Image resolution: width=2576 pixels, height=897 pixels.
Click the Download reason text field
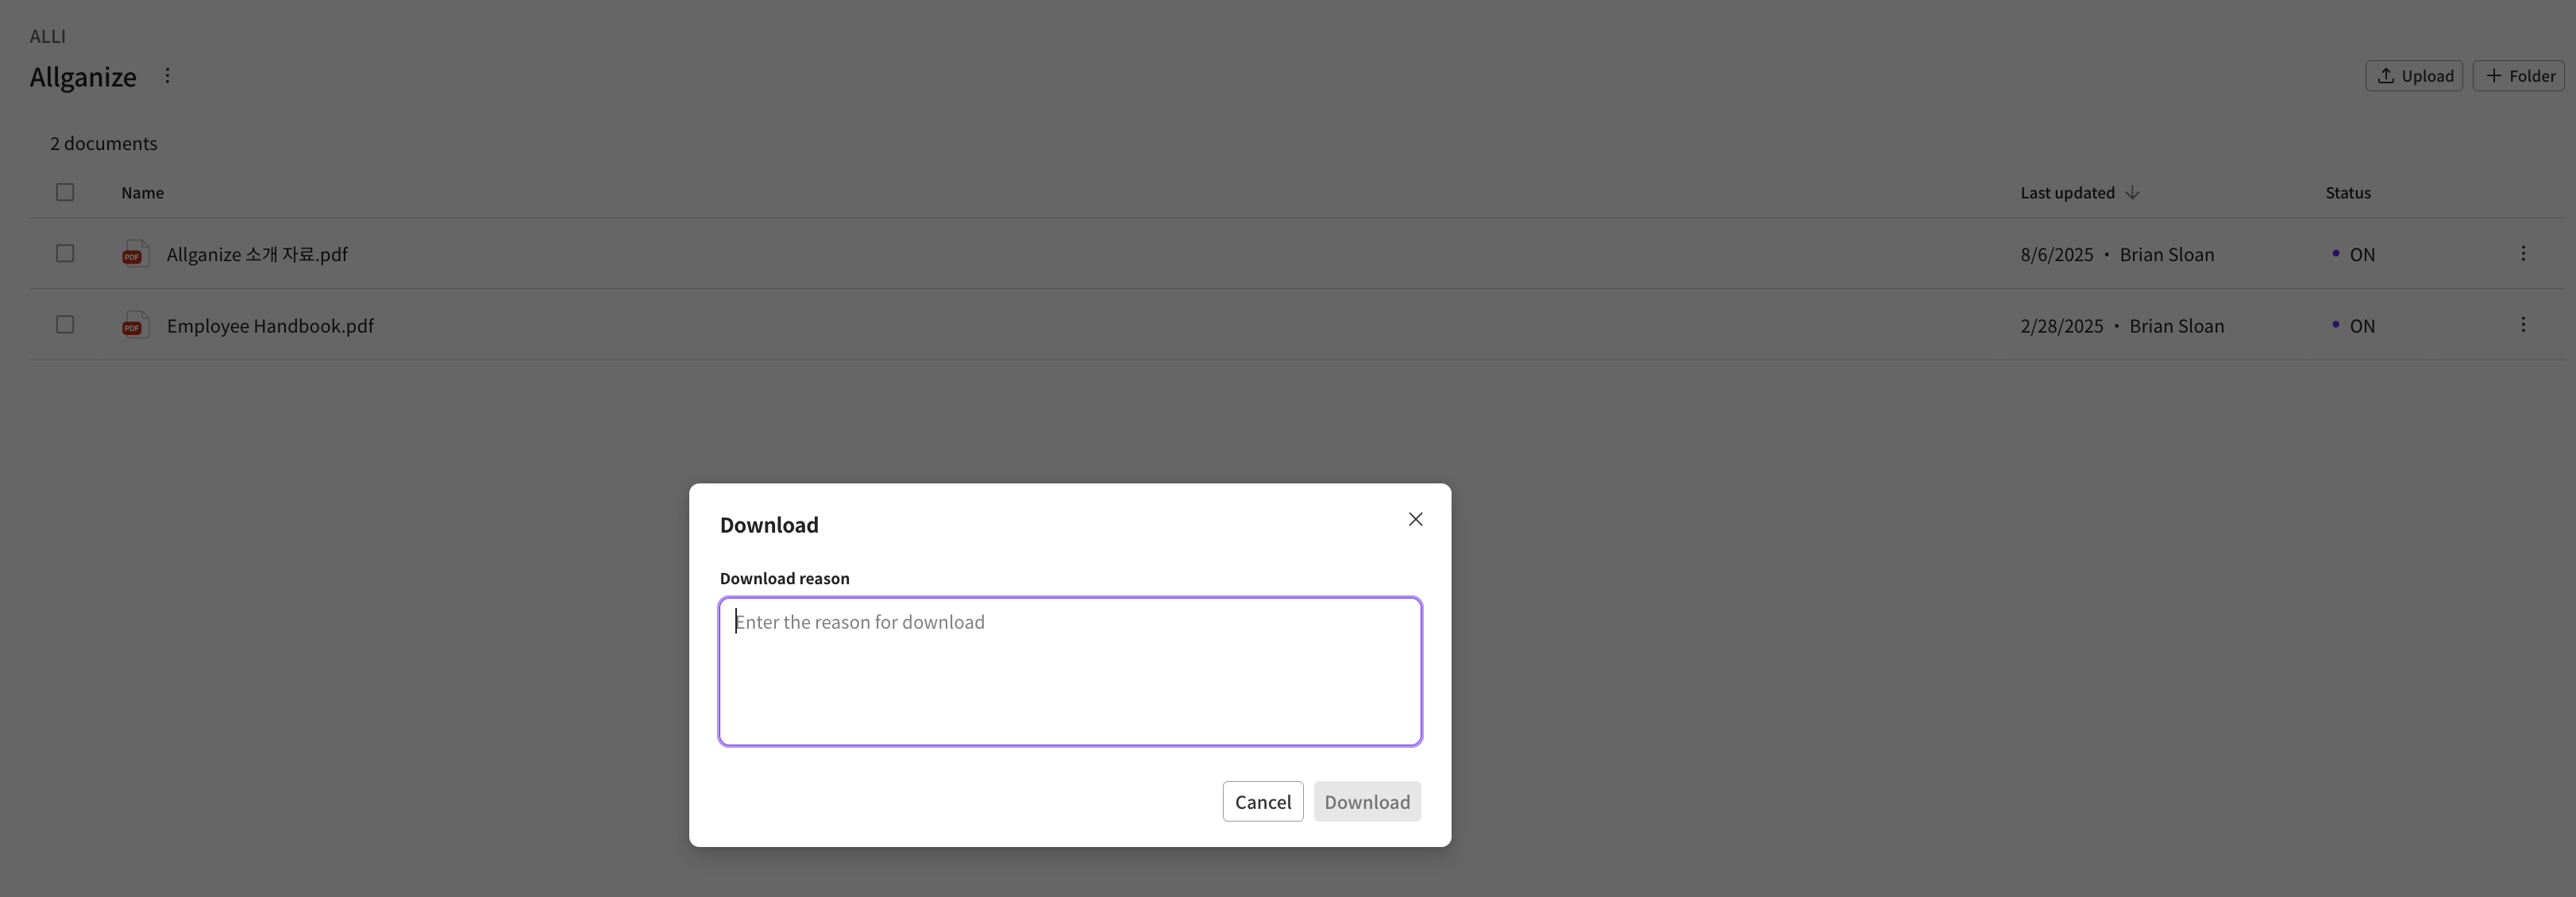(1069, 671)
